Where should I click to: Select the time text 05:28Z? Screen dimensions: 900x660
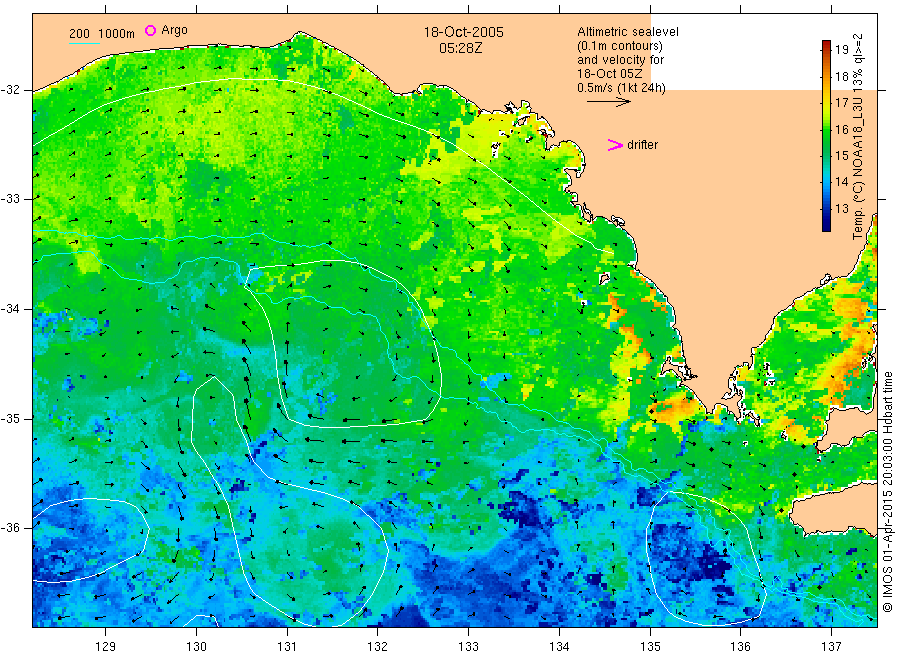(x=461, y=48)
